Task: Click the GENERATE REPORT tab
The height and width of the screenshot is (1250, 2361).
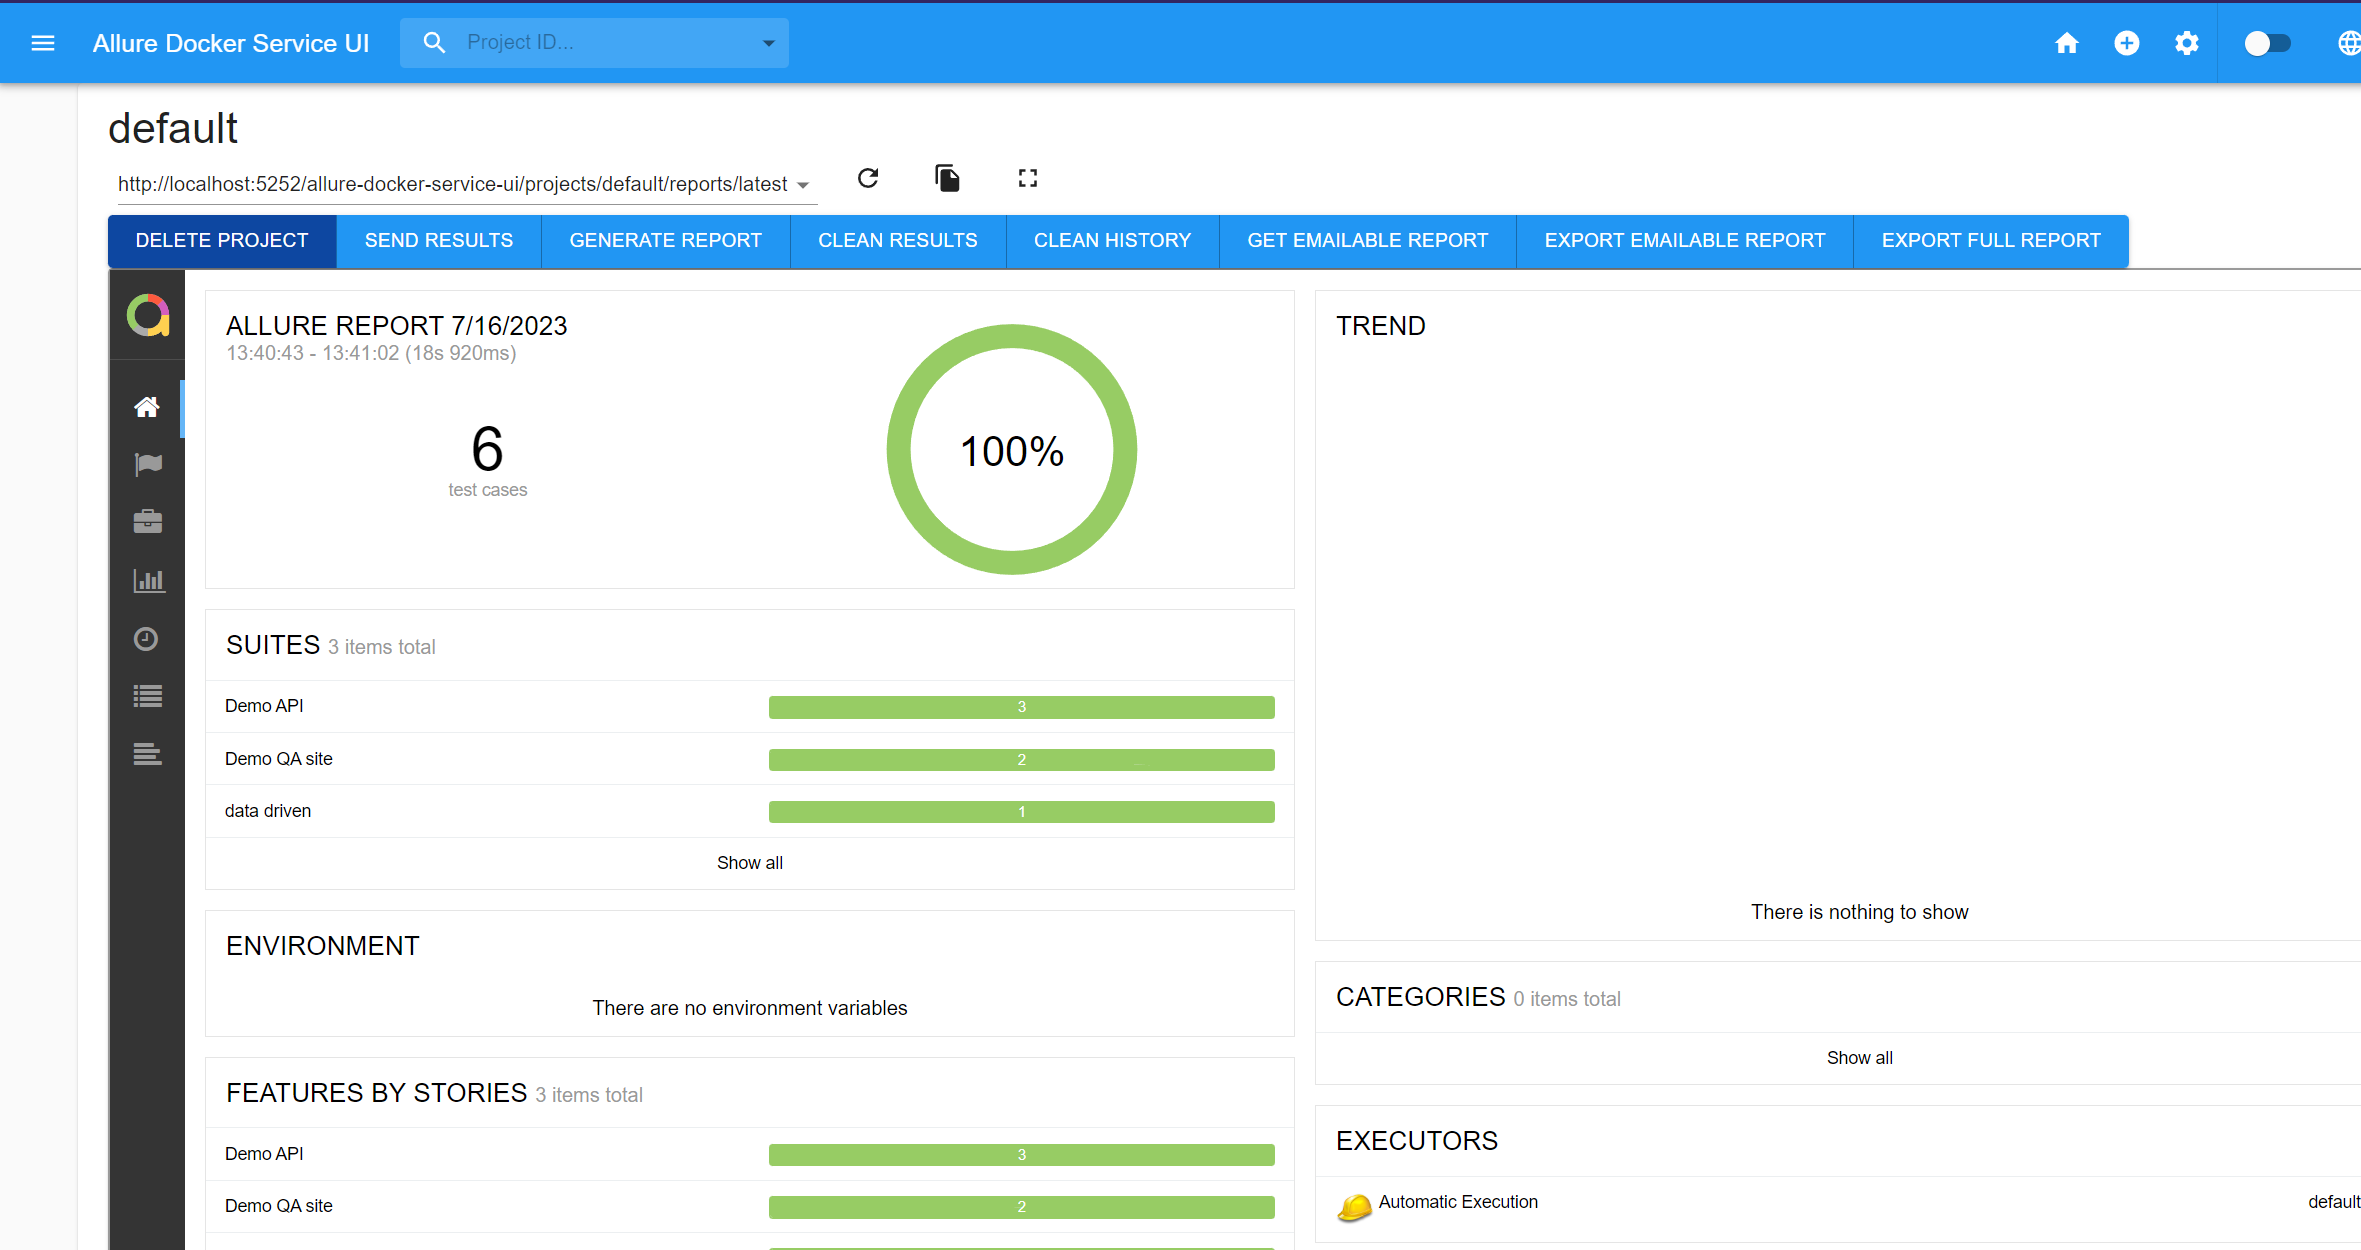Action: [665, 241]
